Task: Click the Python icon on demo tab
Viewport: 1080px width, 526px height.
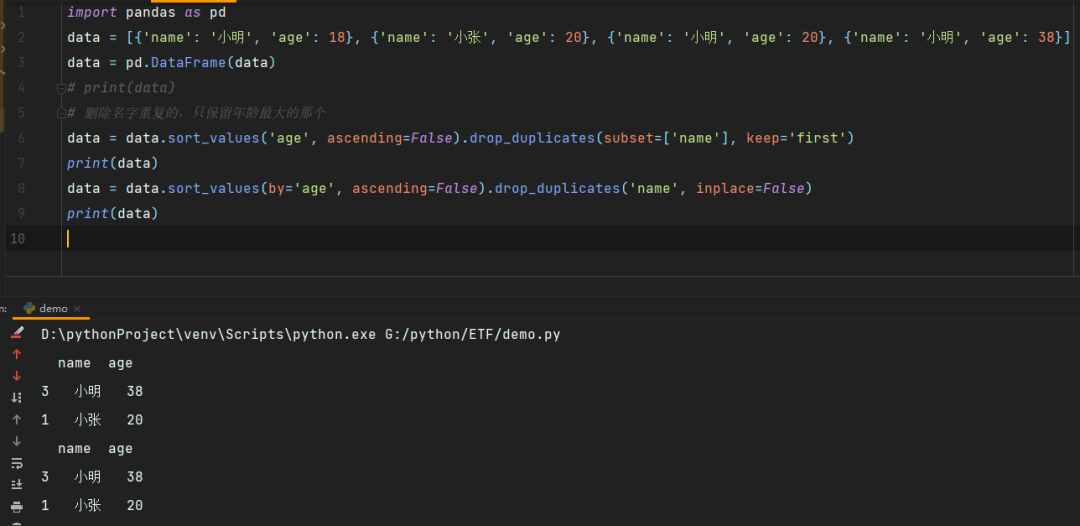Action: click(x=29, y=308)
